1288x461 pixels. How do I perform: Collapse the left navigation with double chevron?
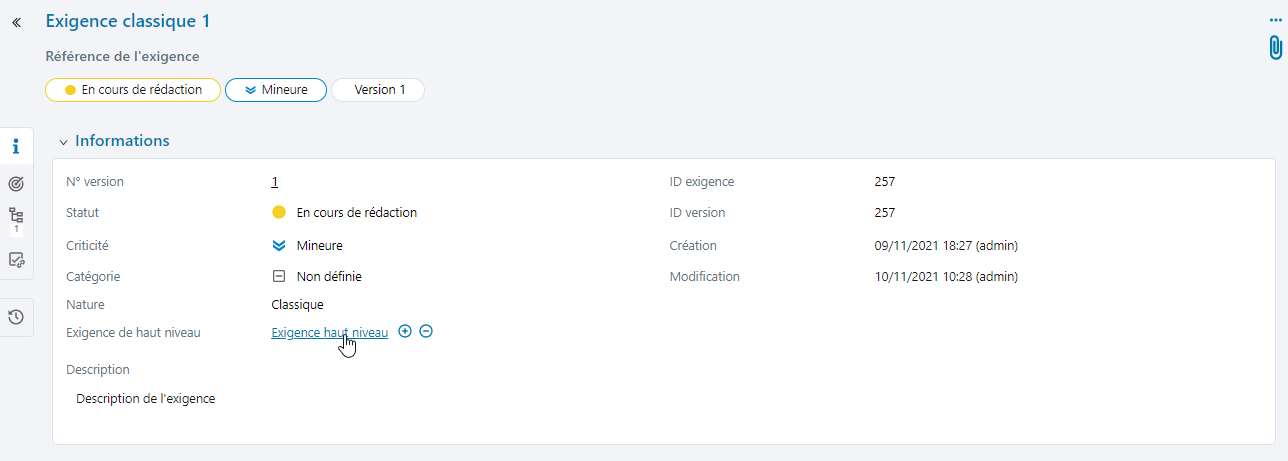pyautogui.click(x=16, y=22)
